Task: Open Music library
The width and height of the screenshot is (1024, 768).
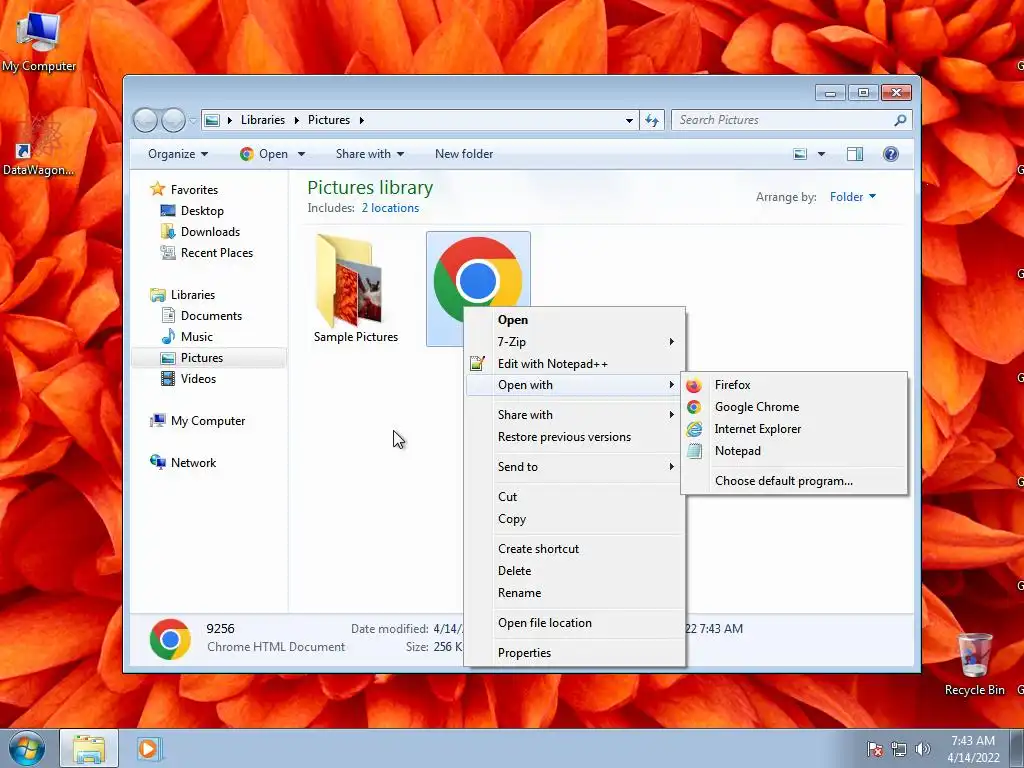Action: click(196, 336)
